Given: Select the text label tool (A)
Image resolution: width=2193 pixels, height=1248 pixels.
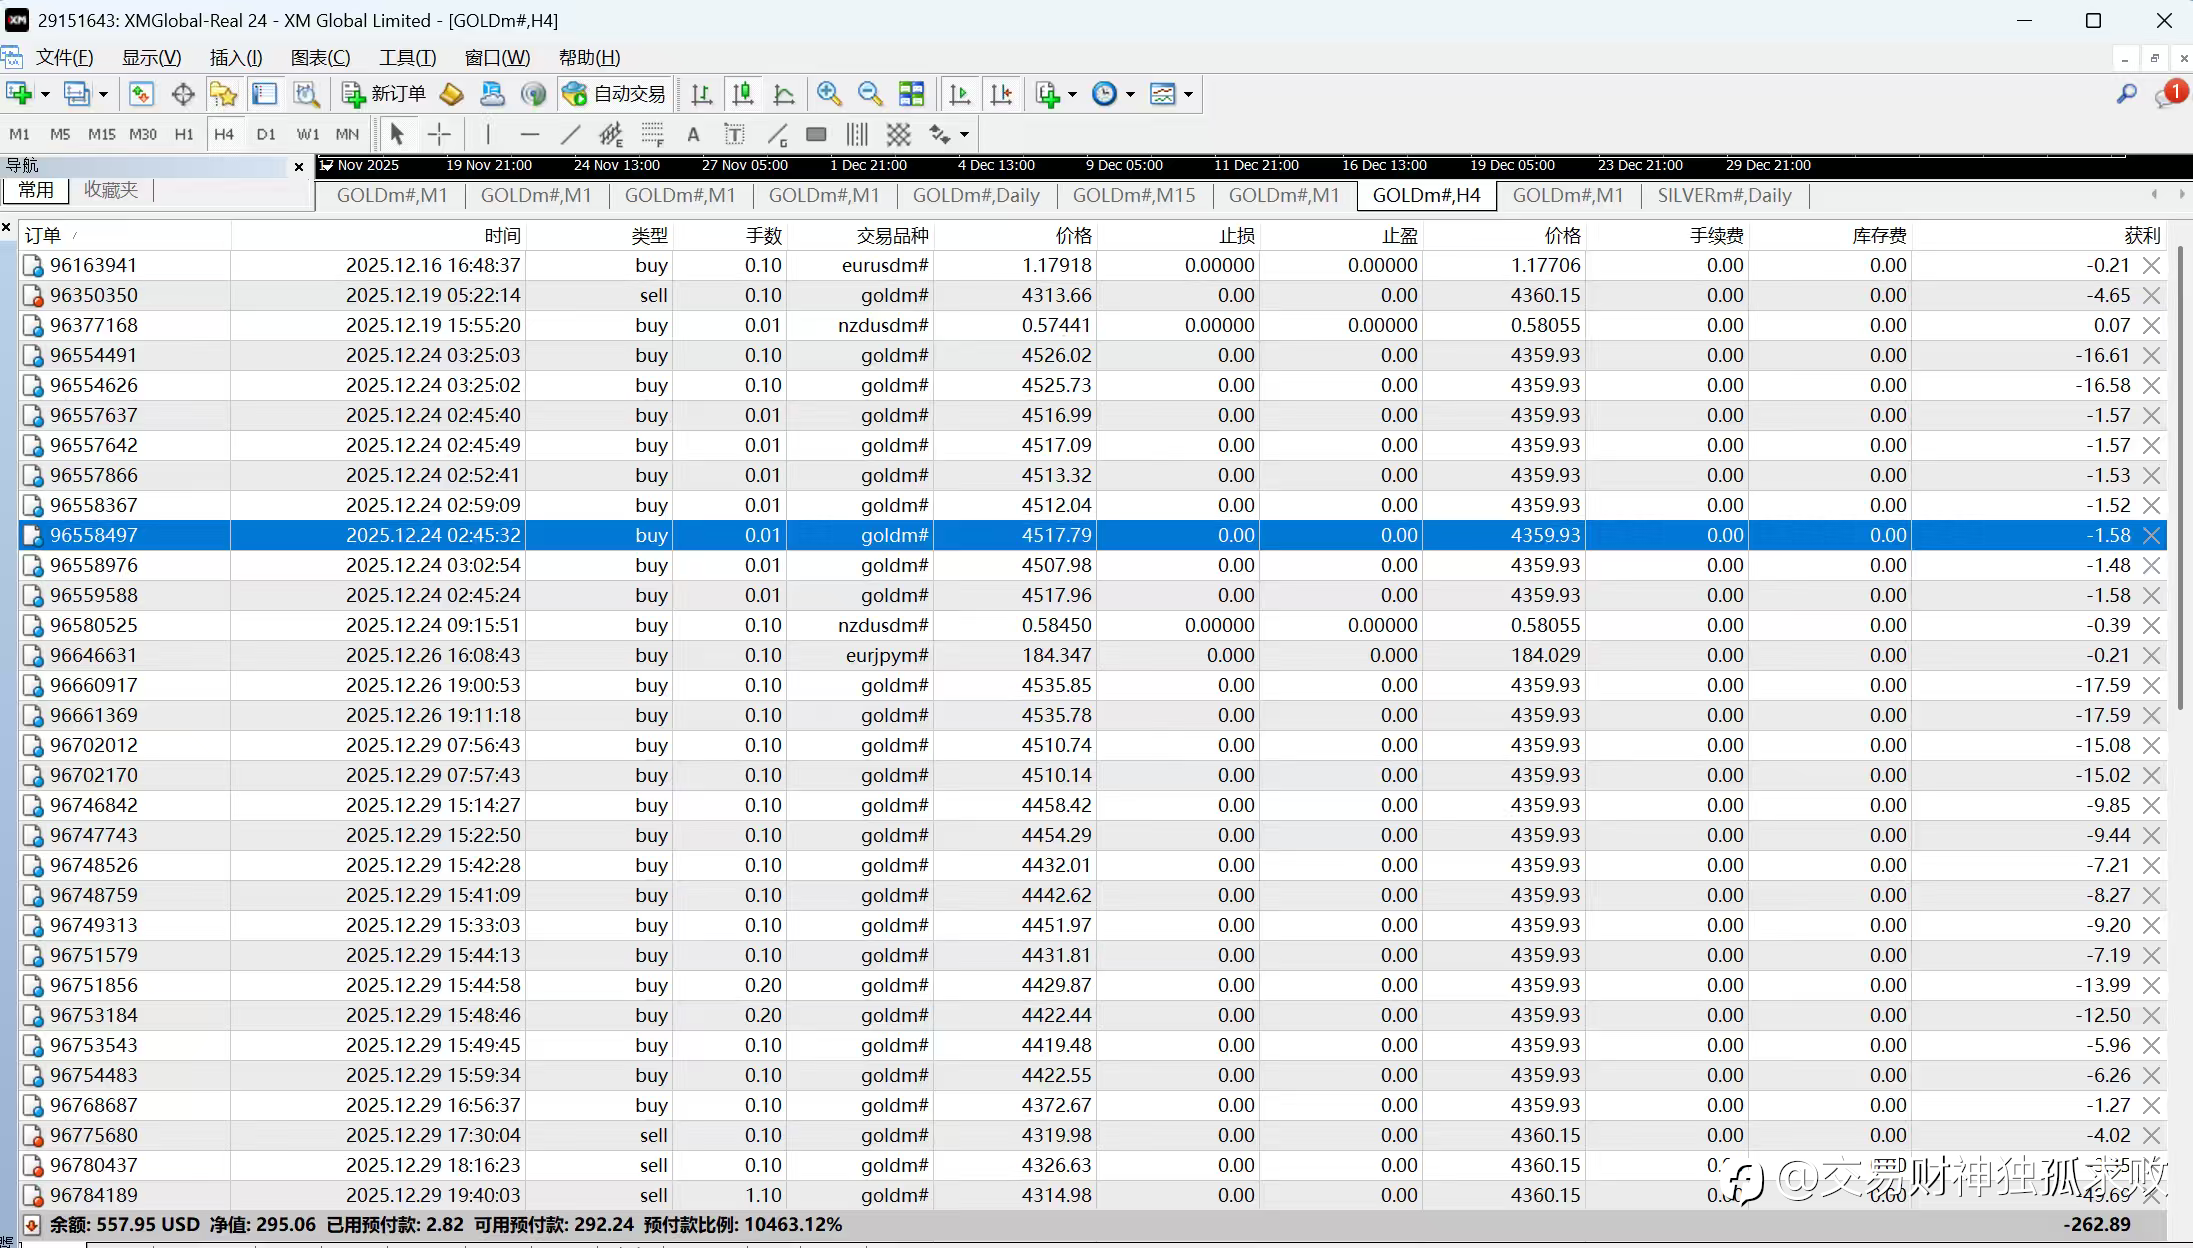Looking at the screenshot, I should pyautogui.click(x=692, y=134).
